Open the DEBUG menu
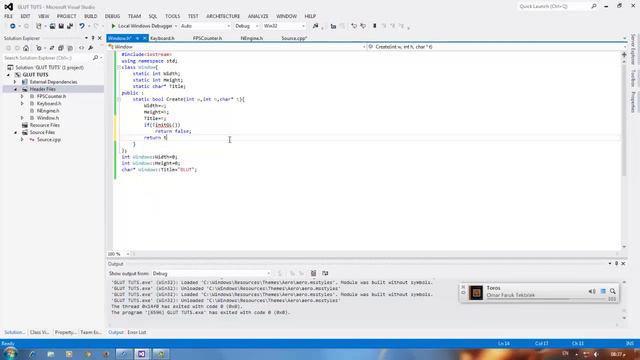Image resolution: width=640 pixels, height=360 pixels. click(112, 16)
